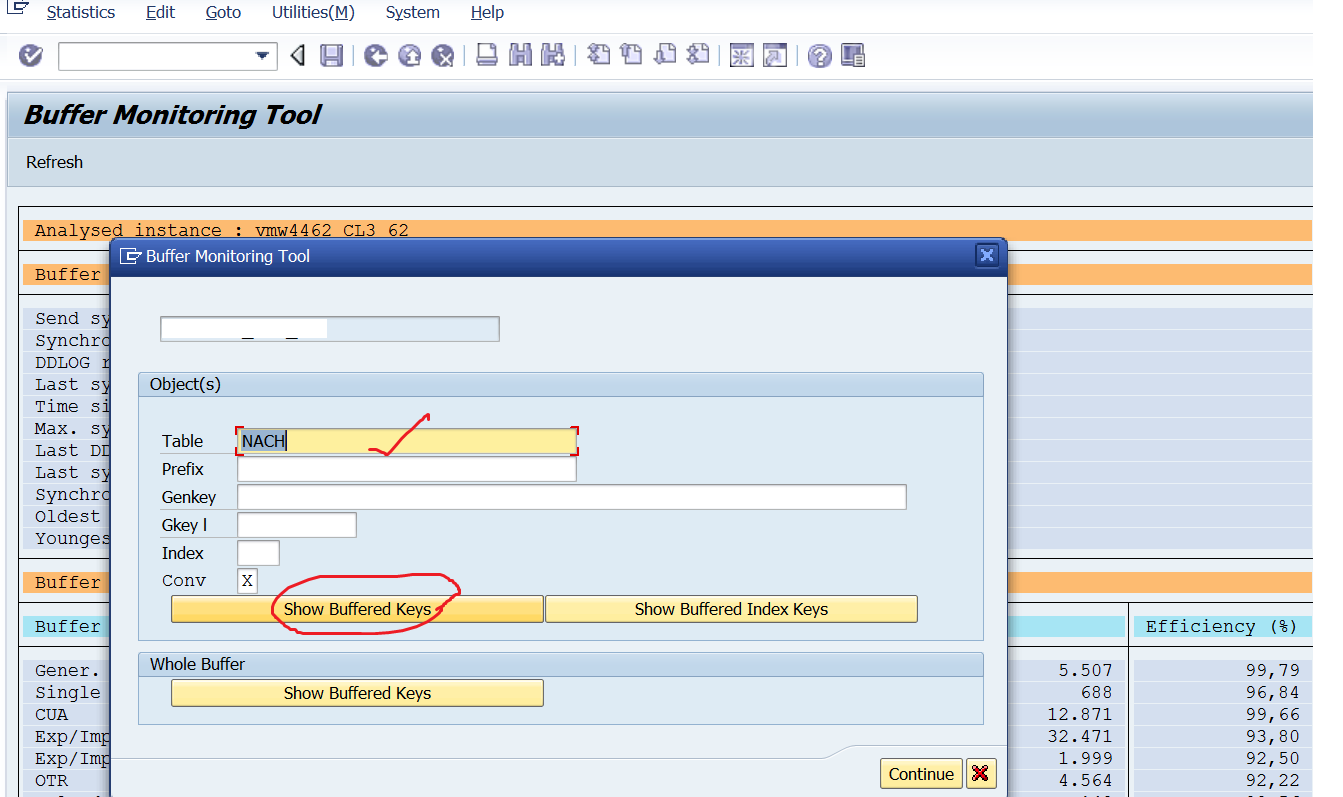Click the Refresh action below the title
The width and height of the screenshot is (1343, 797).
click(x=54, y=162)
